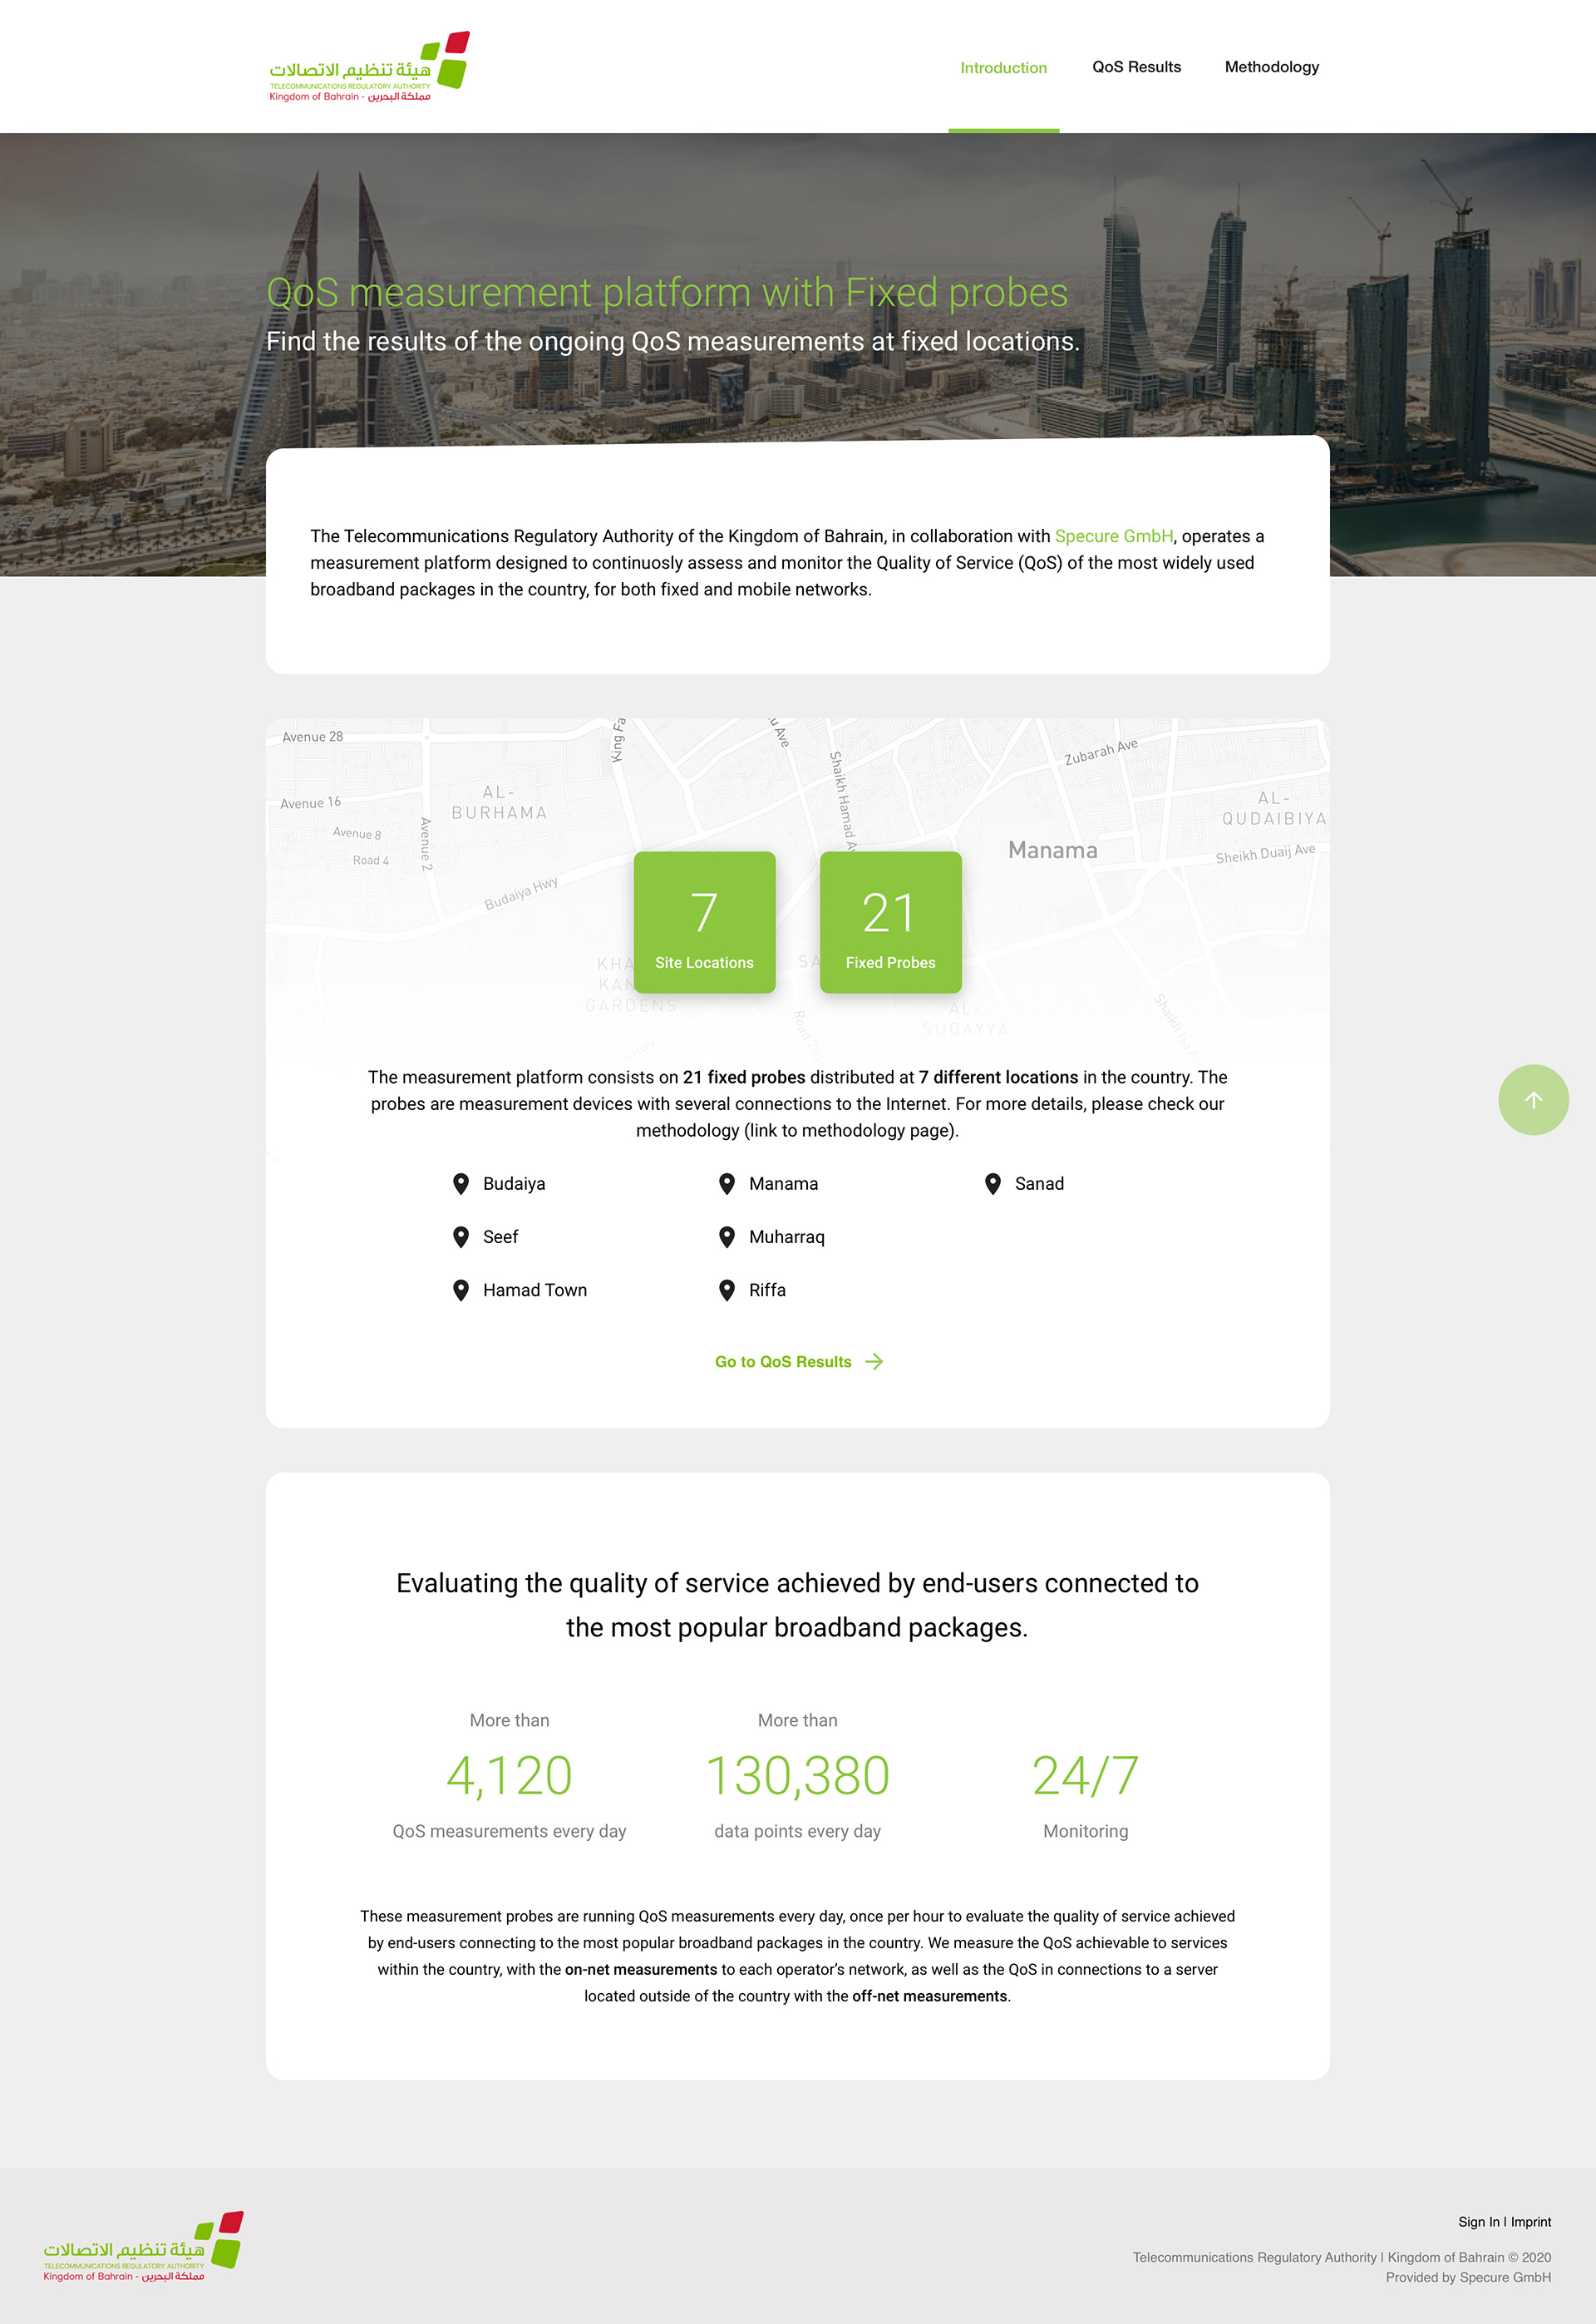The width and height of the screenshot is (1596, 2324).
Task: Click the Go to QoS Results link
Action: 783,1361
